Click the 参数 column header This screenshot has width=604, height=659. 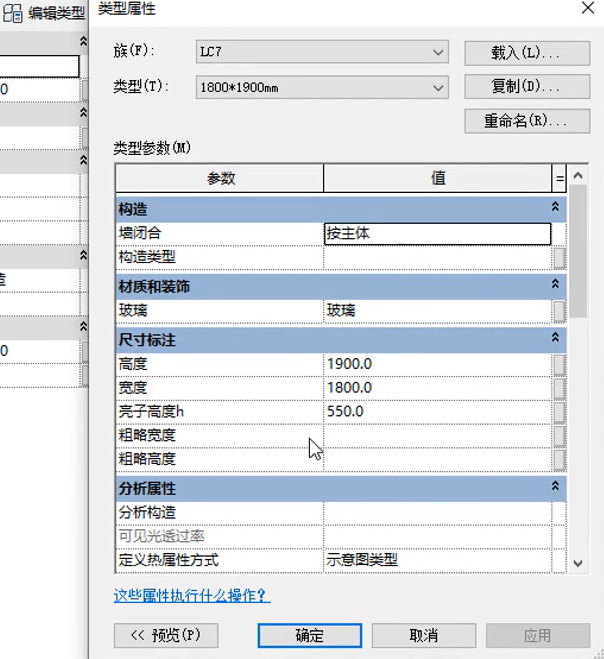pyautogui.click(x=220, y=179)
